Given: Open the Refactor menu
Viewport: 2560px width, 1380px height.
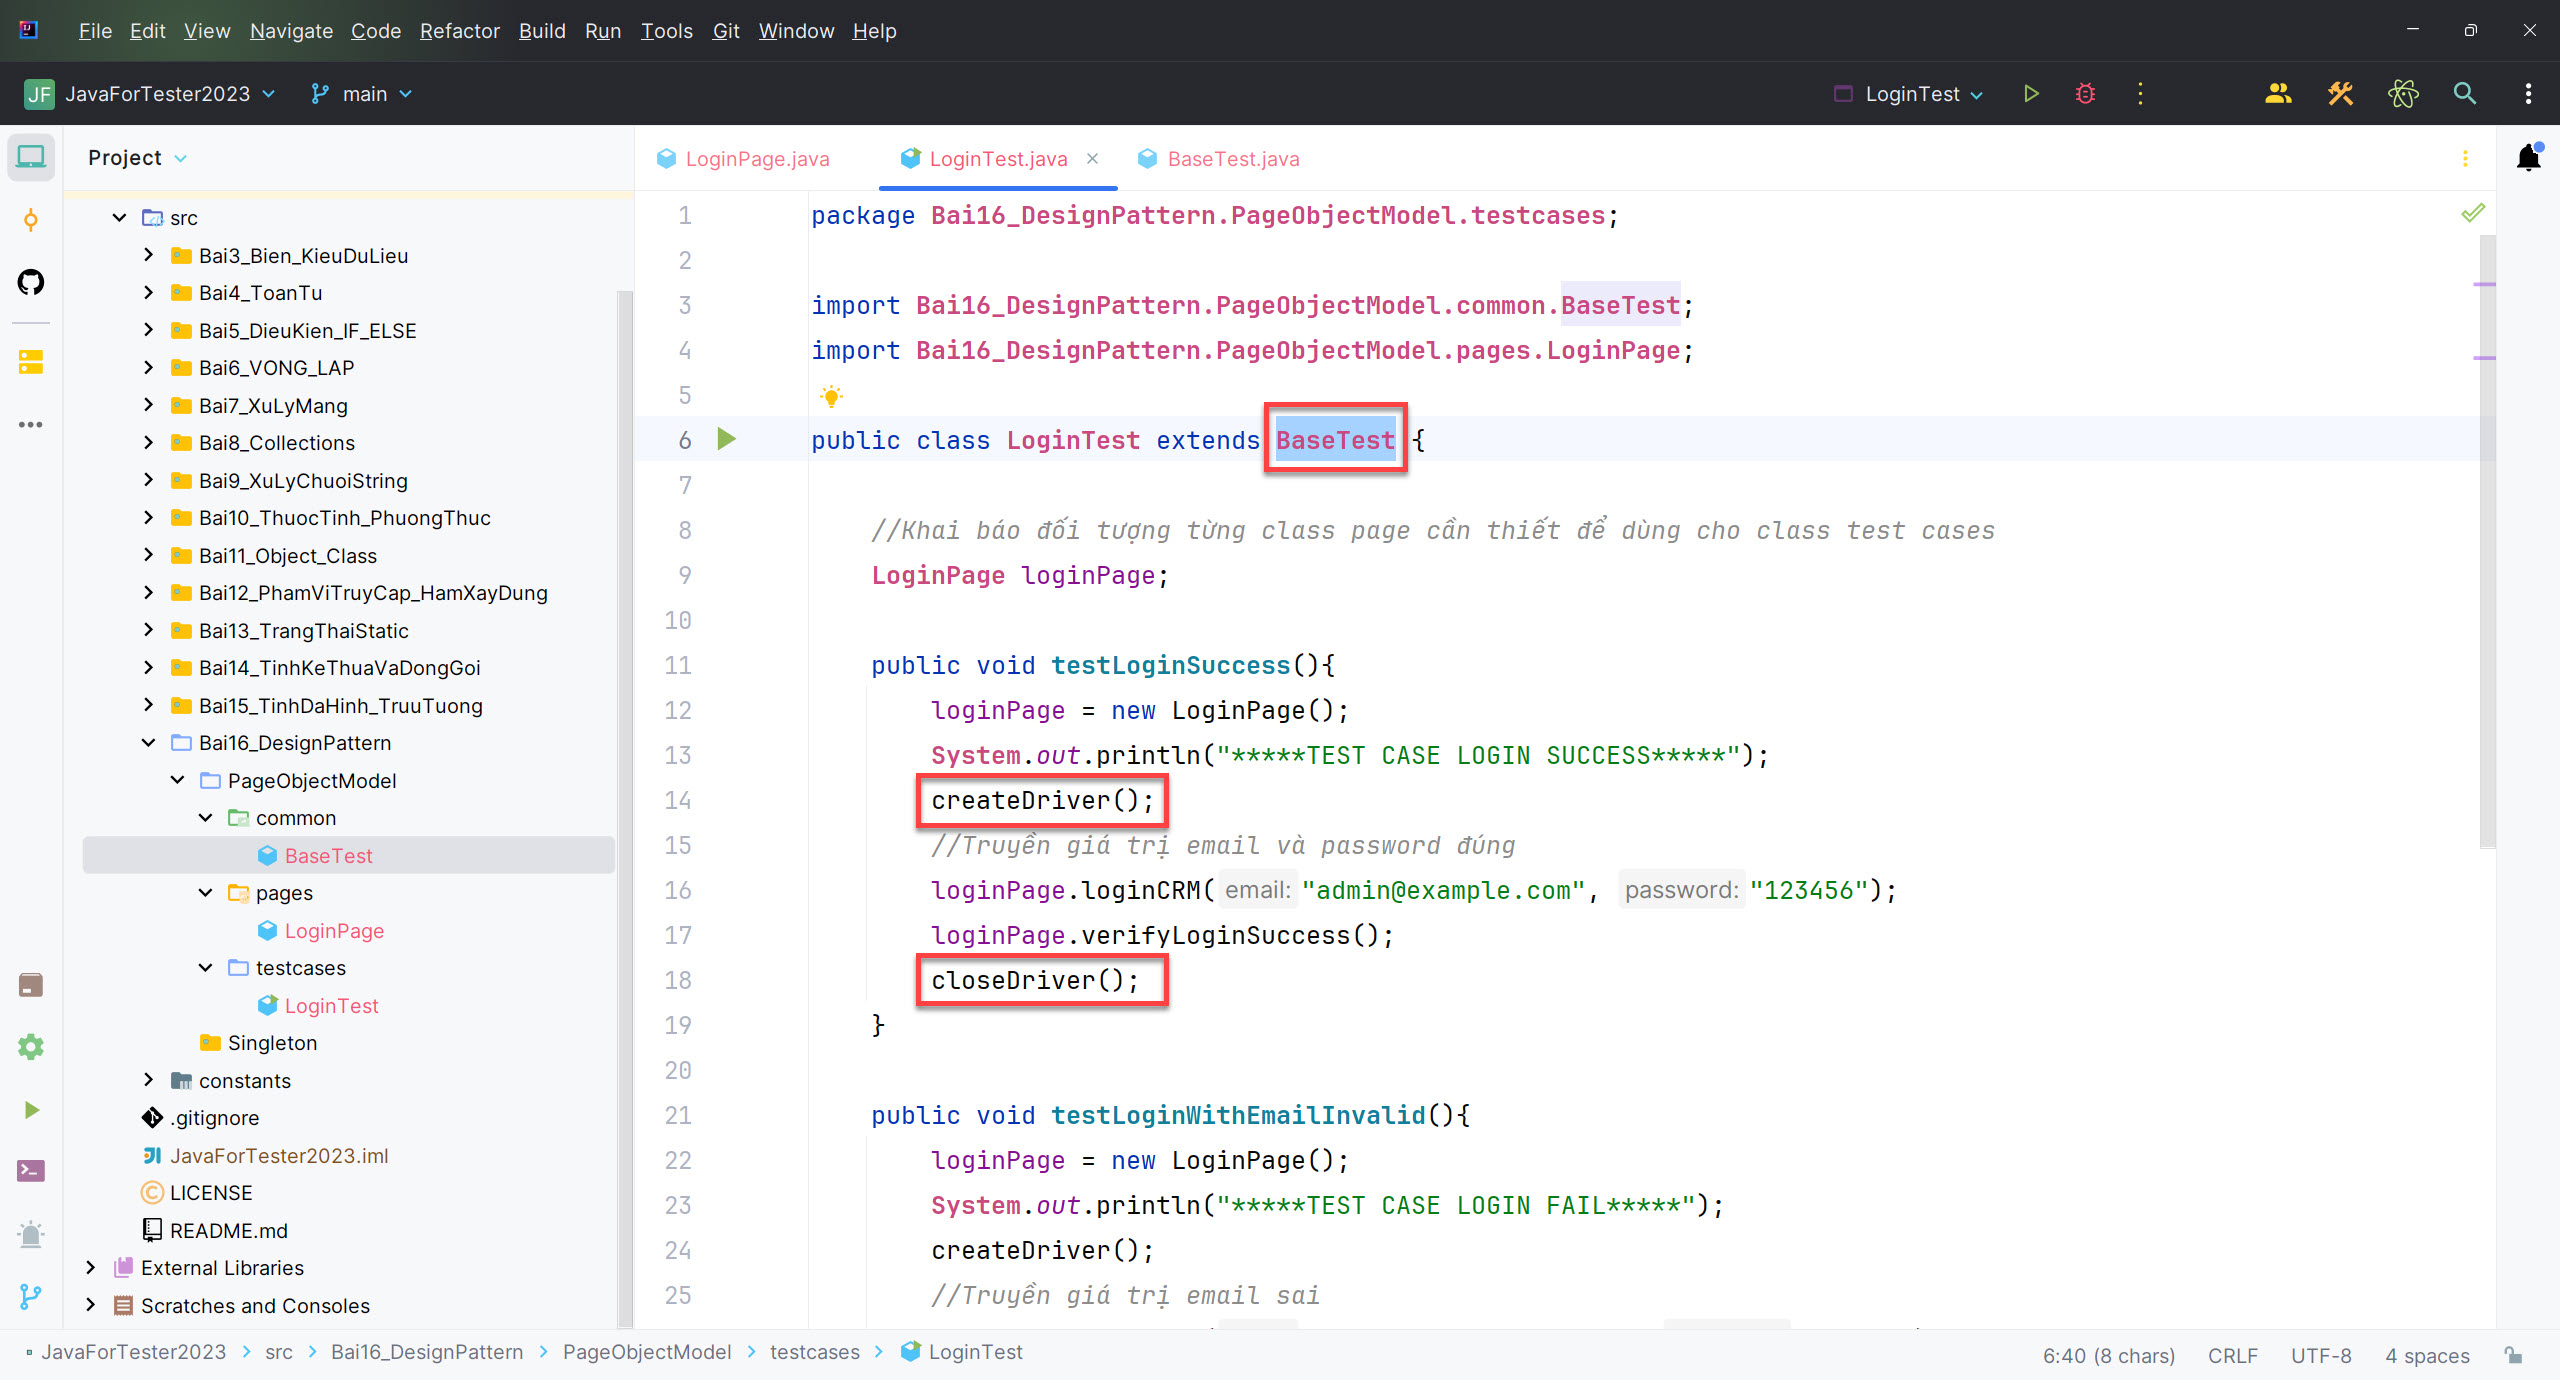Looking at the screenshot, I should click(459, 31).
